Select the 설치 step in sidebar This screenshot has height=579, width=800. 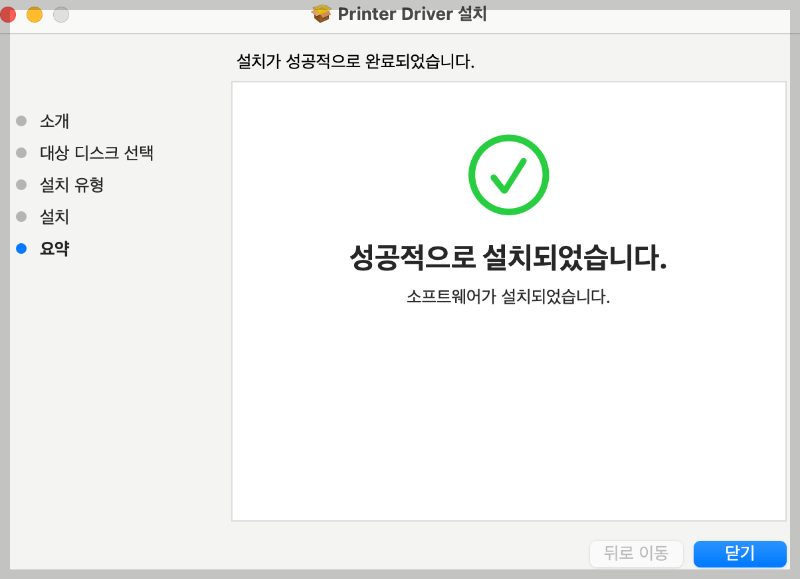[55, 216]
